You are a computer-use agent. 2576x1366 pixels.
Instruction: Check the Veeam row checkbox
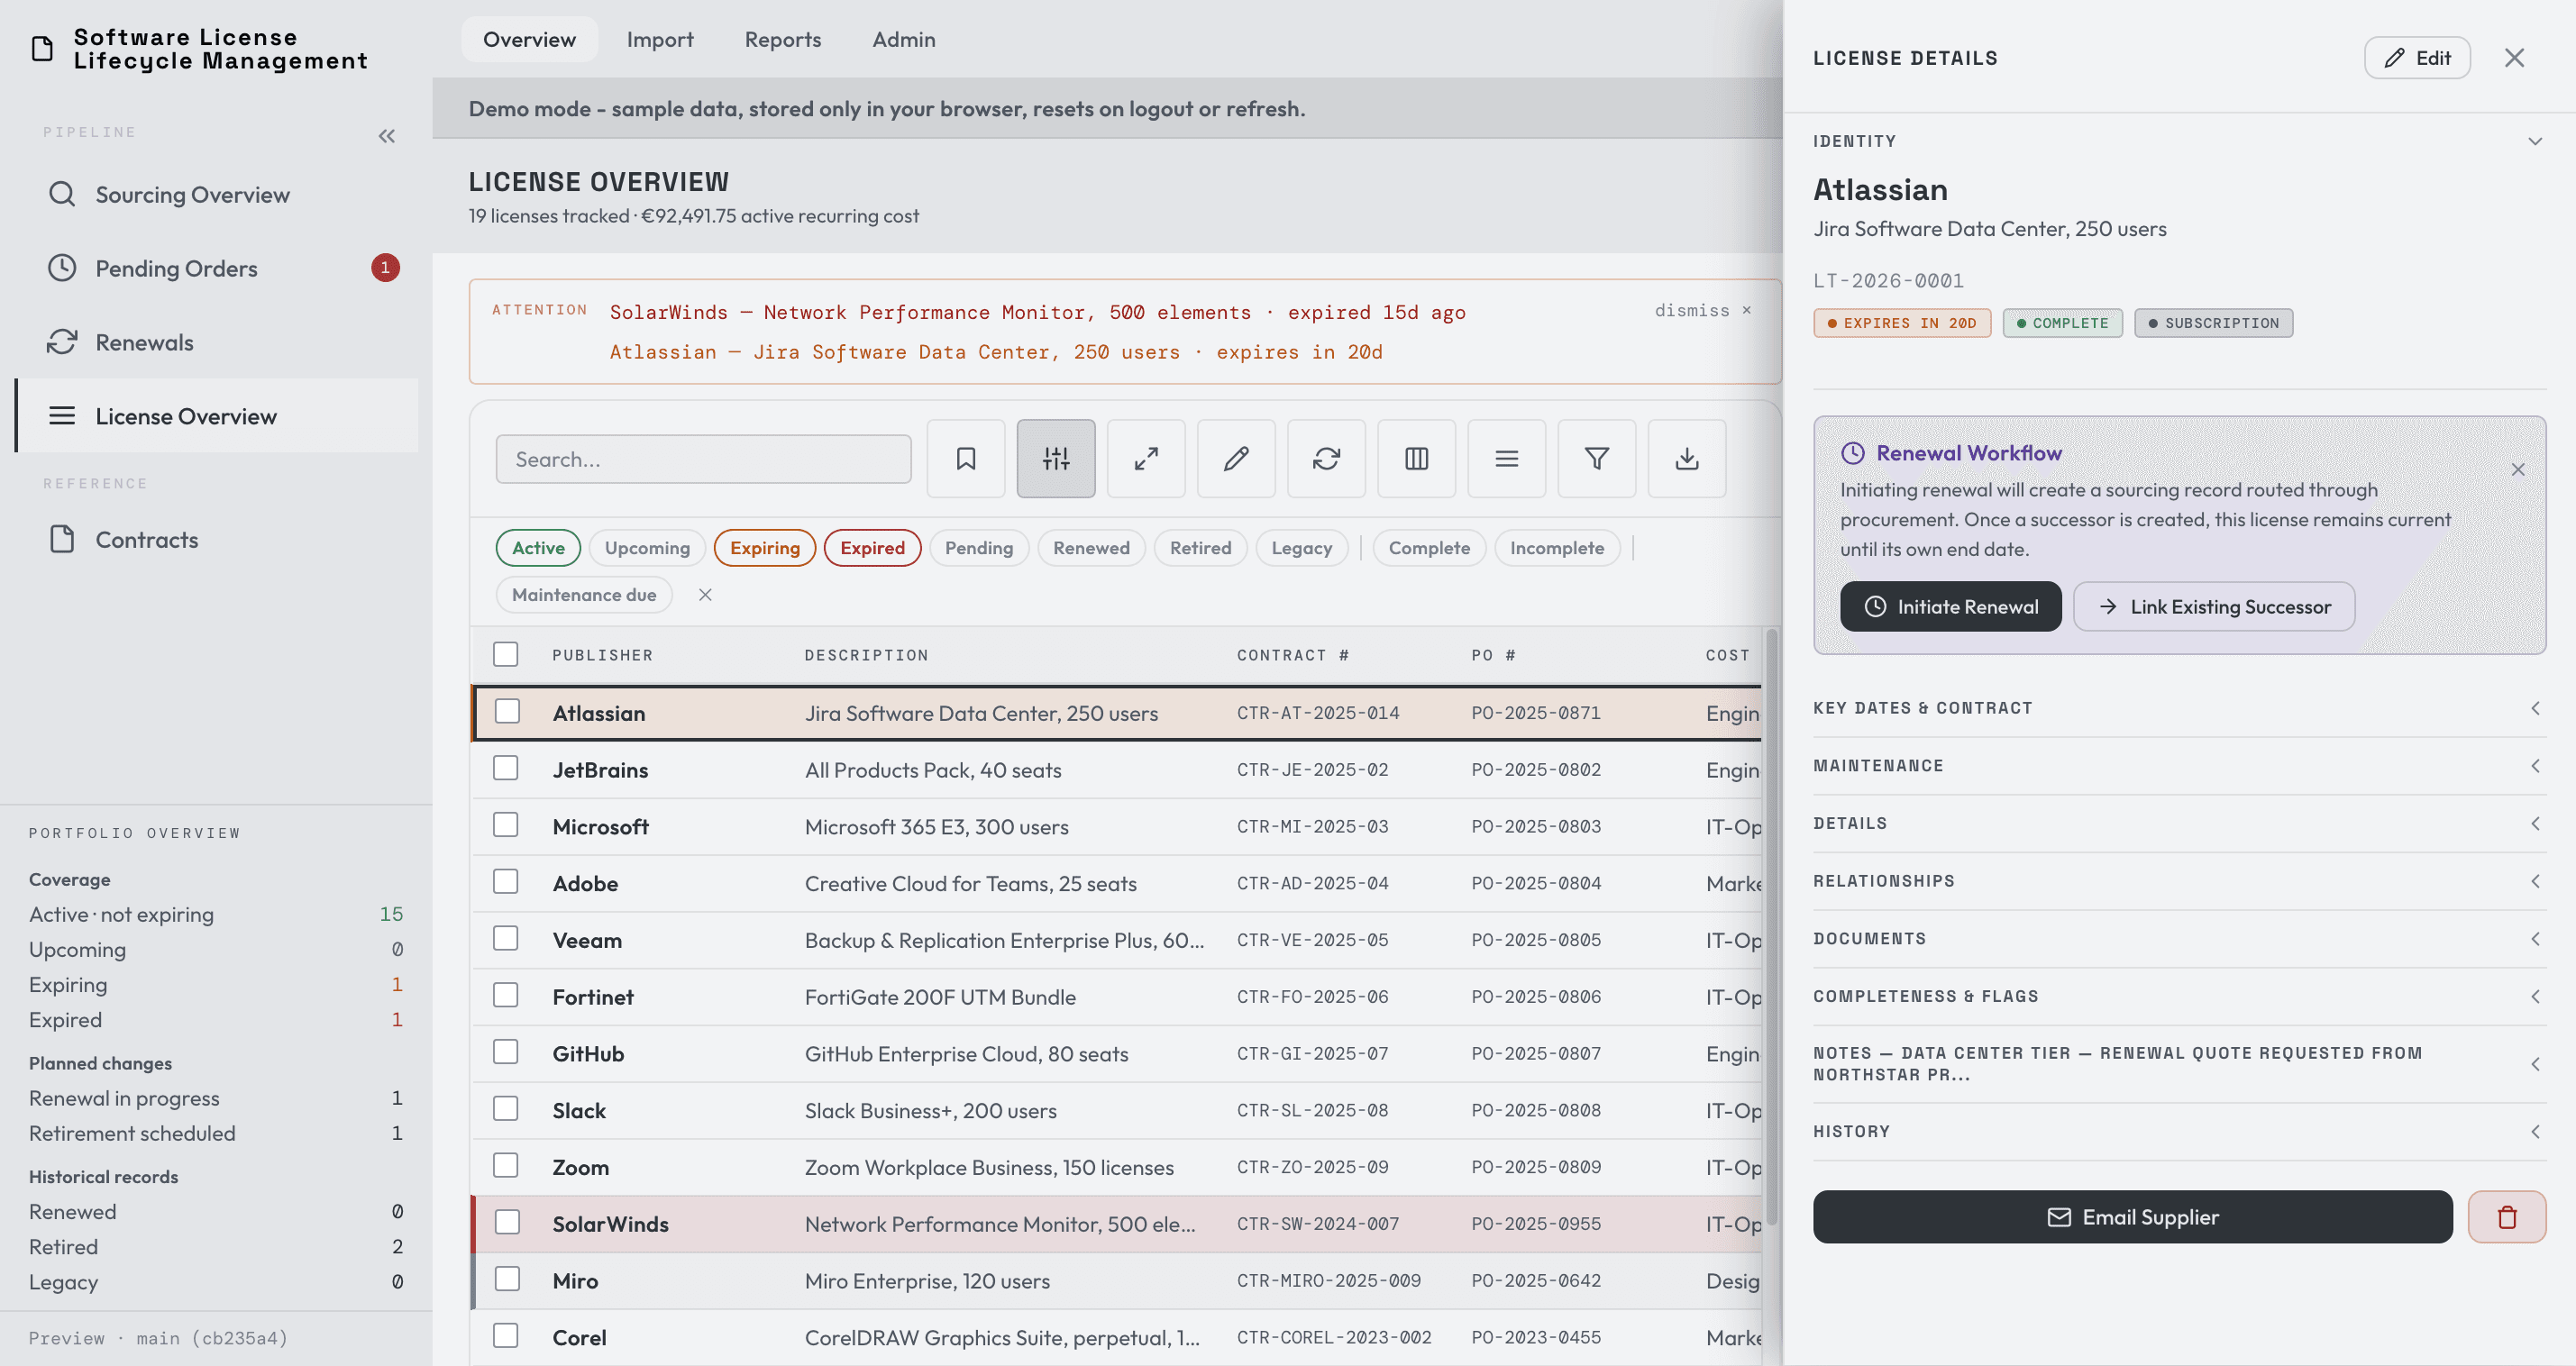pyautogui.click(x=506, y=939)
